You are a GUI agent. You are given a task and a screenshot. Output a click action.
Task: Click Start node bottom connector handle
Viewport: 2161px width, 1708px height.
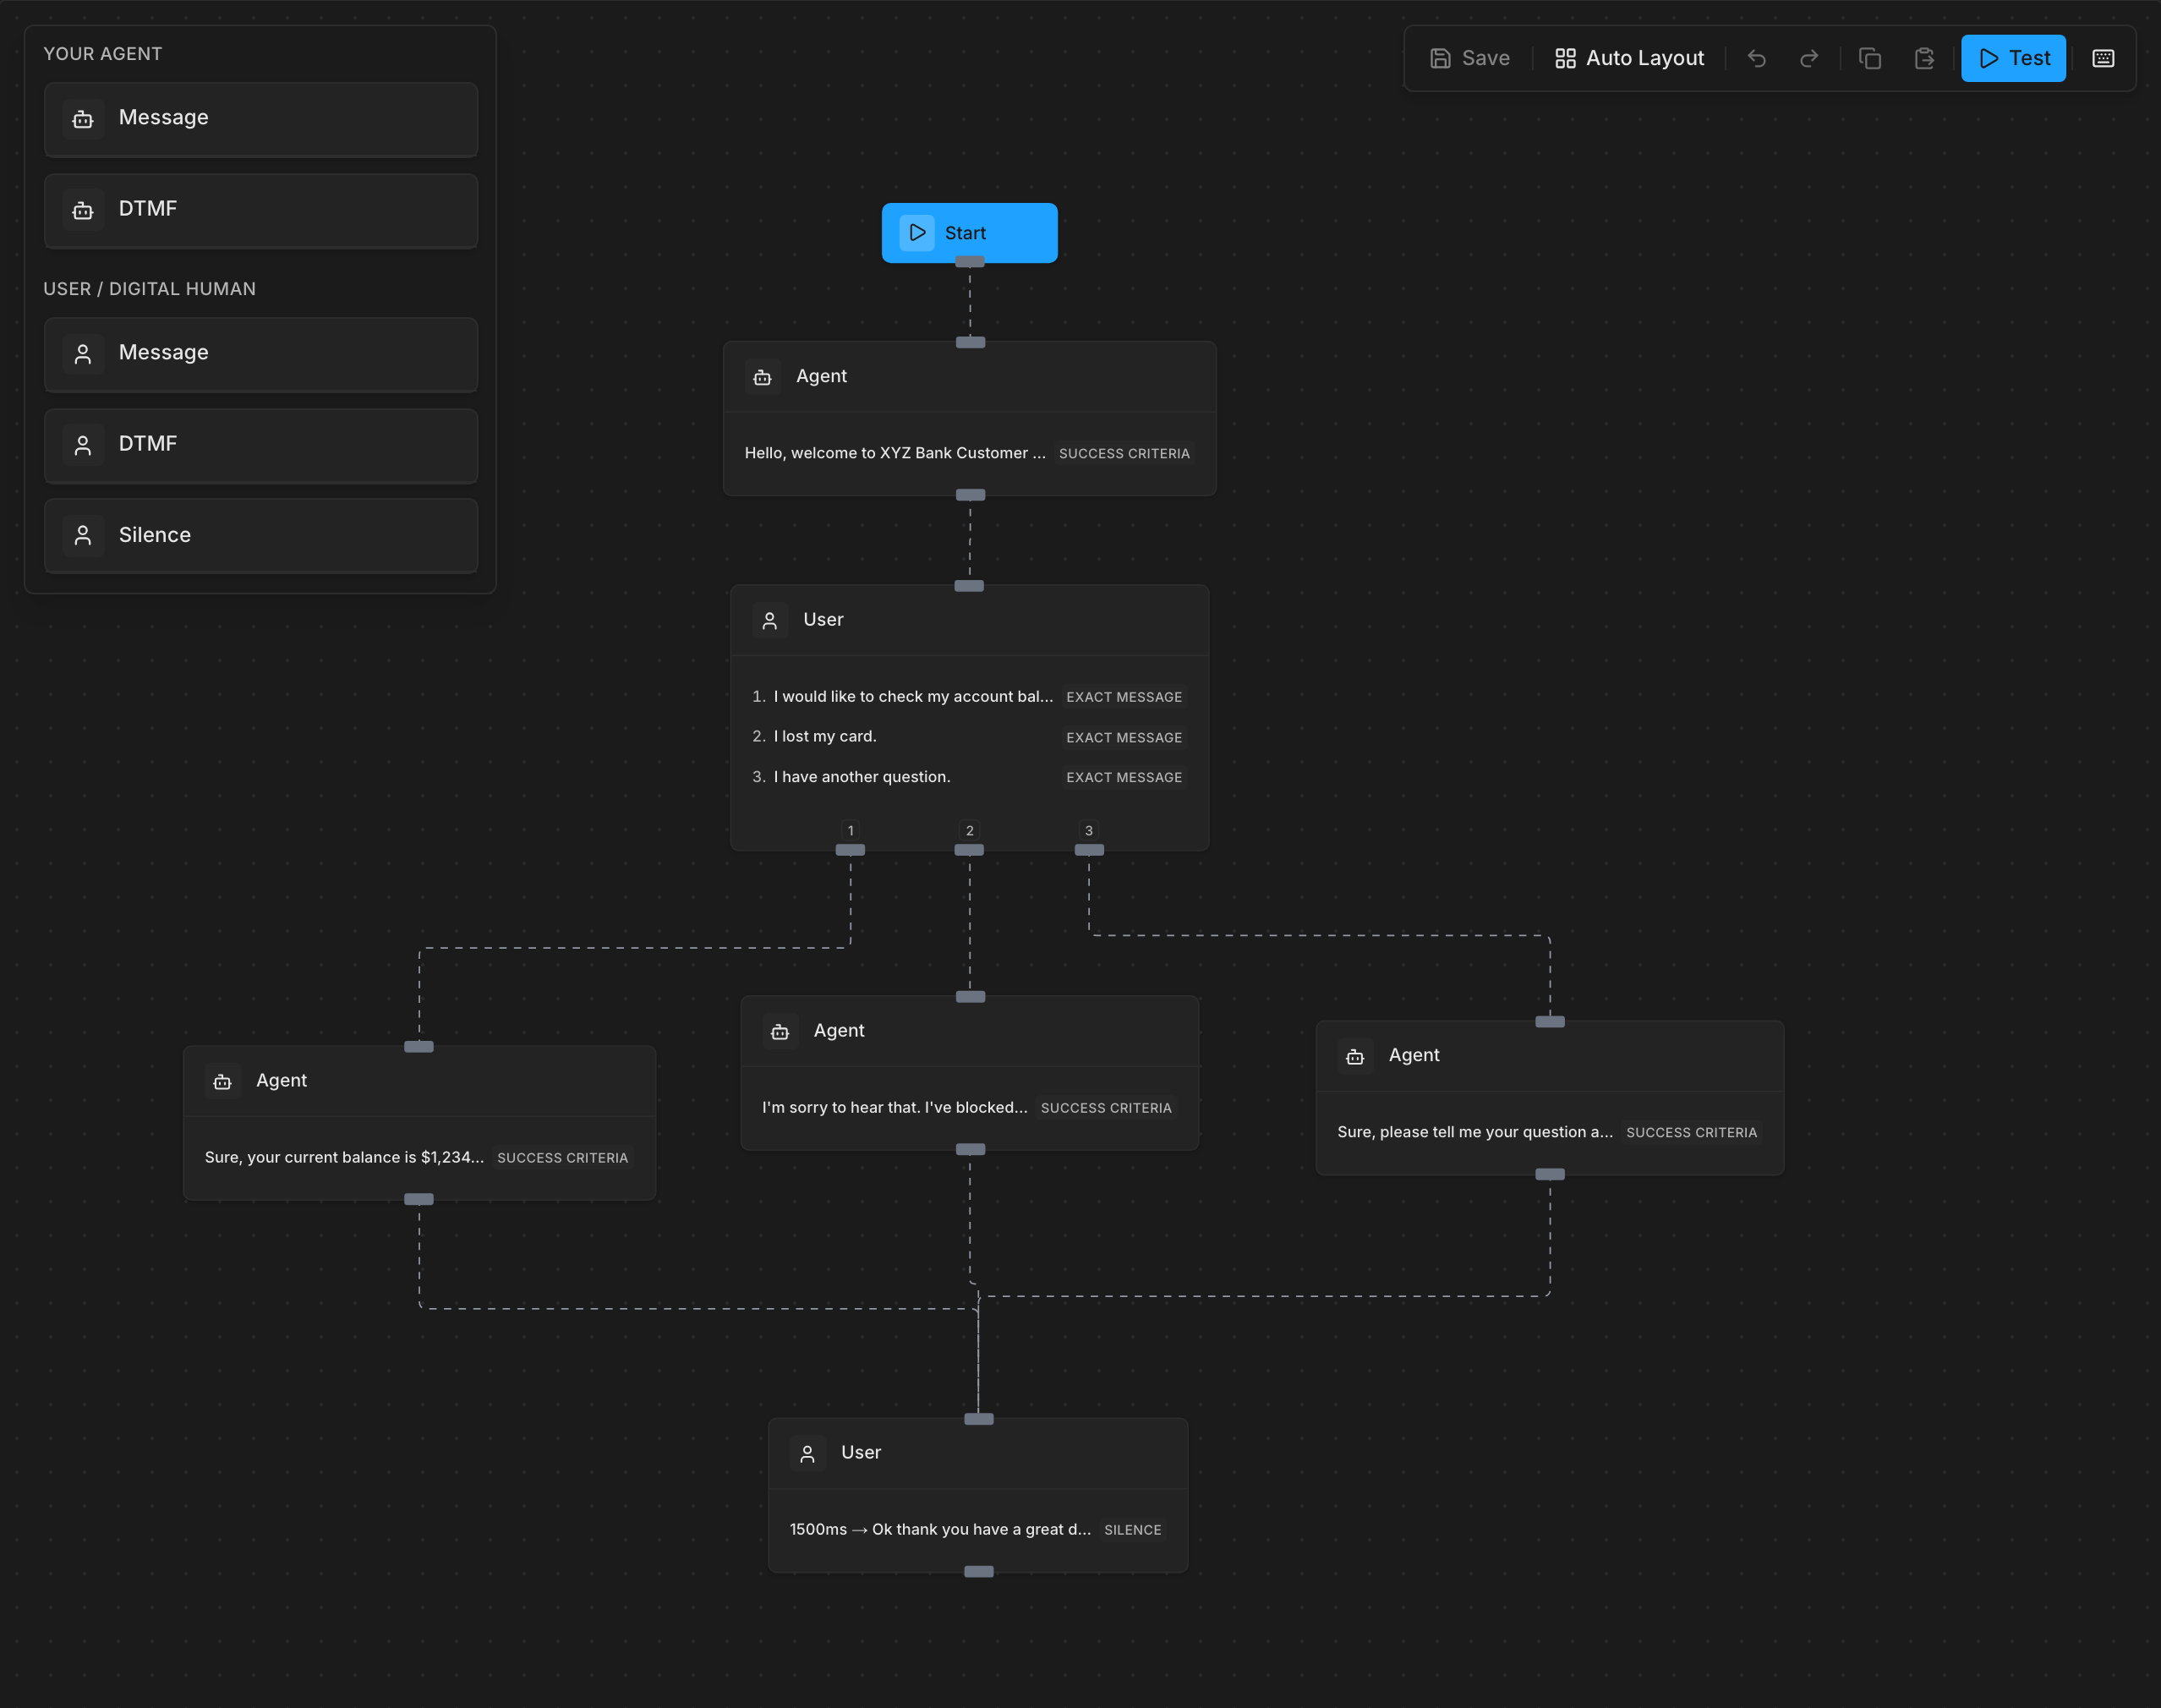(x=969, y=262)
